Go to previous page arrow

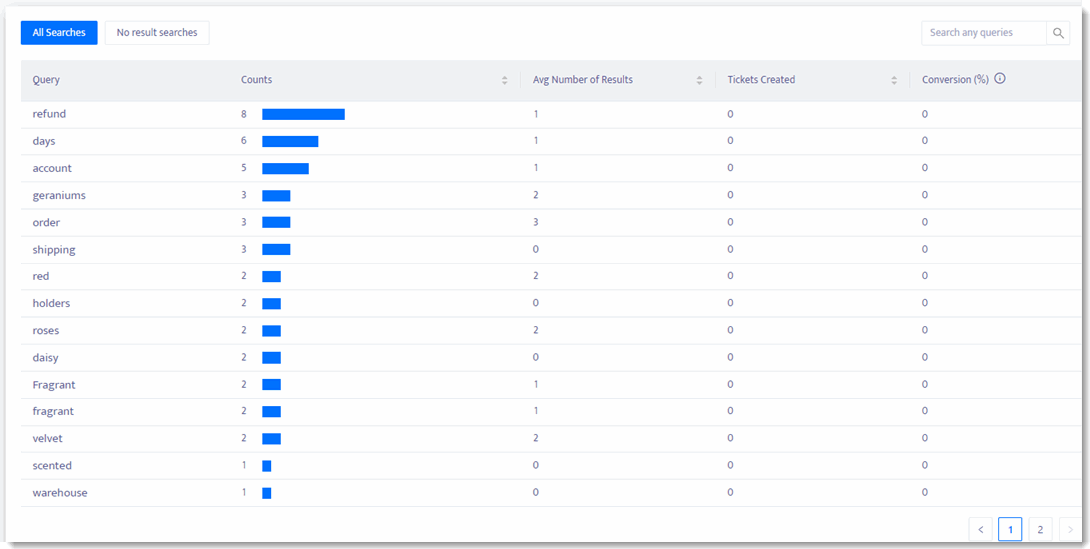click(980, 530)
